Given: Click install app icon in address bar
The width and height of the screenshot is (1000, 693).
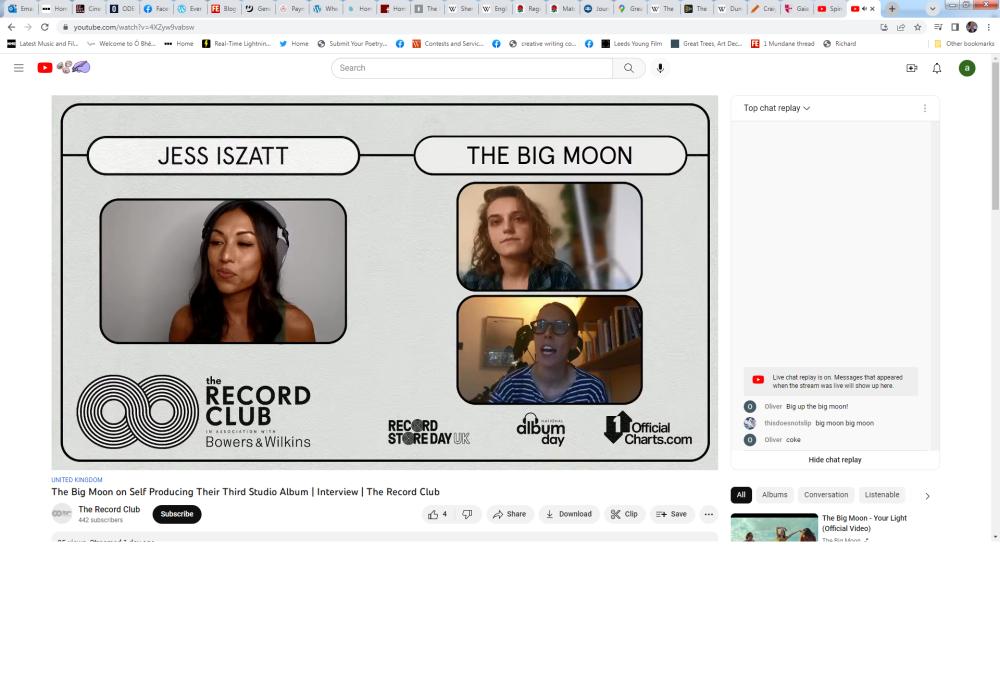Looking at the screenshot, I should point(884,27).
